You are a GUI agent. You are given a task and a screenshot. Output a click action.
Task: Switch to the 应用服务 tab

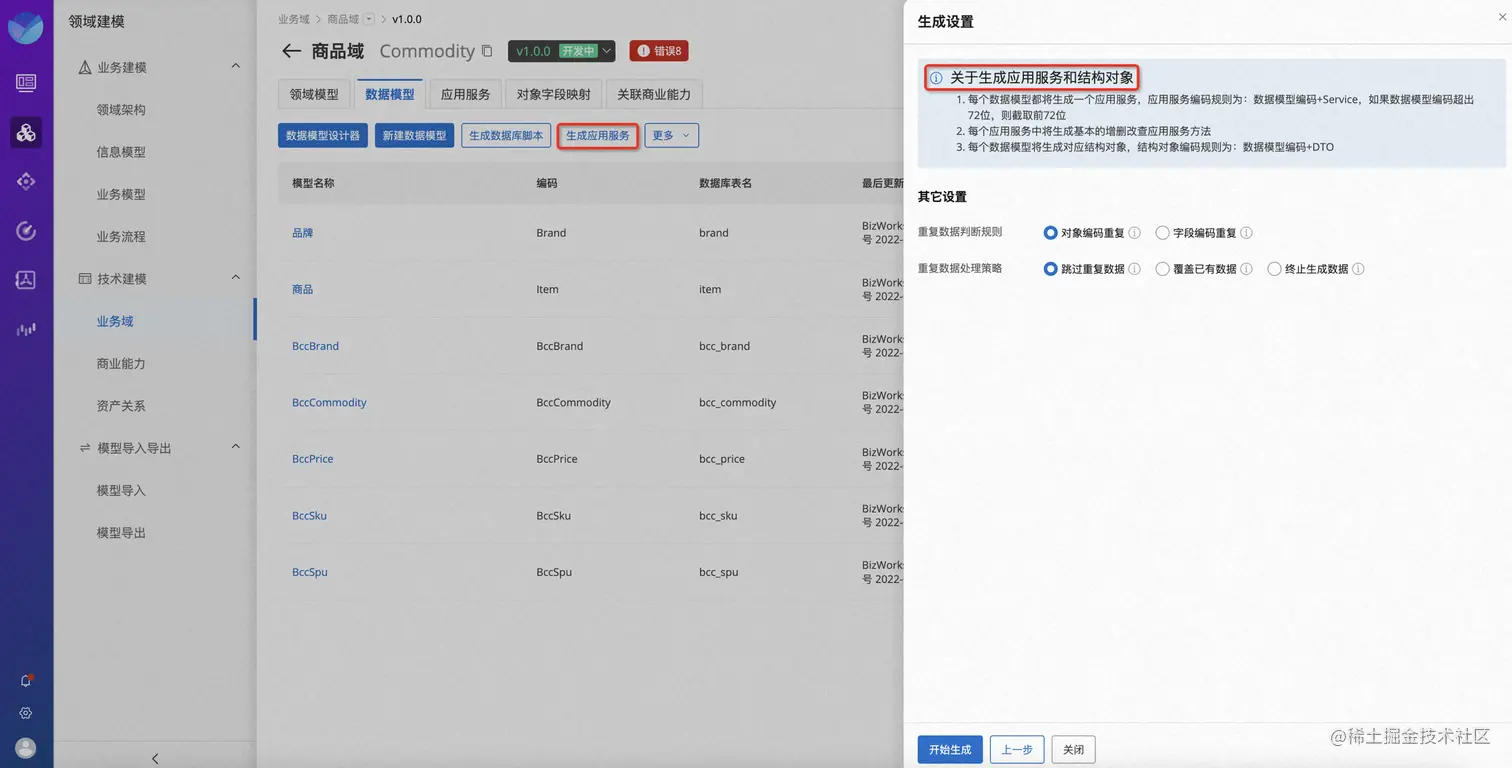pos(465,95)
